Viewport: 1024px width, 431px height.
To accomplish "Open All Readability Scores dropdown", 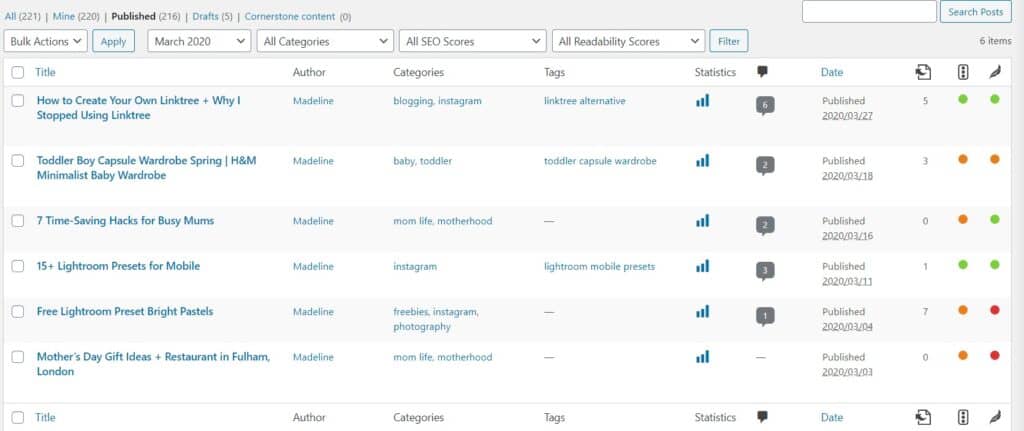I will 628,41.
